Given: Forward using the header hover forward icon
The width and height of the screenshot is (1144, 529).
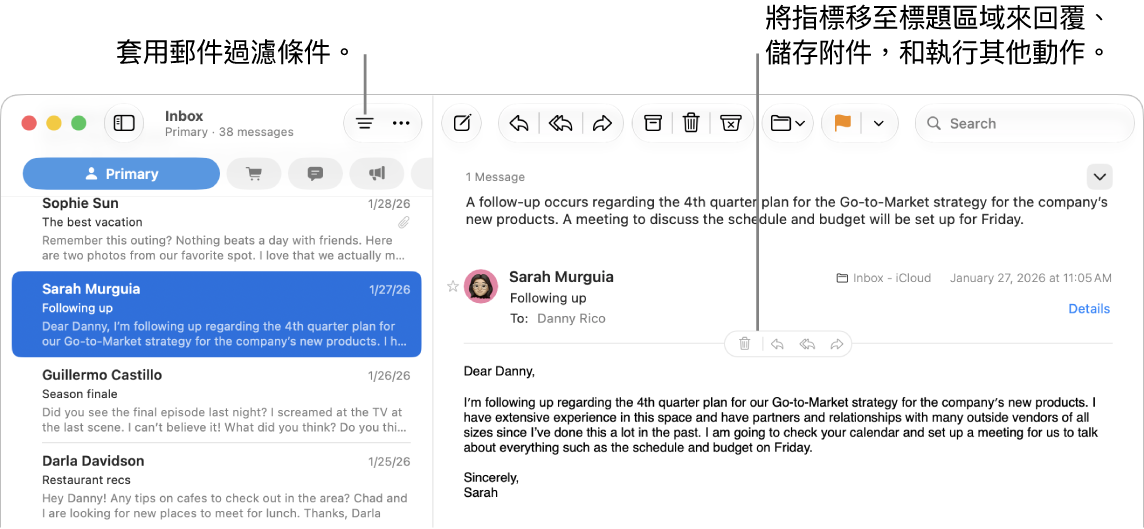Looking at the screenshot, I should point(838,344).
